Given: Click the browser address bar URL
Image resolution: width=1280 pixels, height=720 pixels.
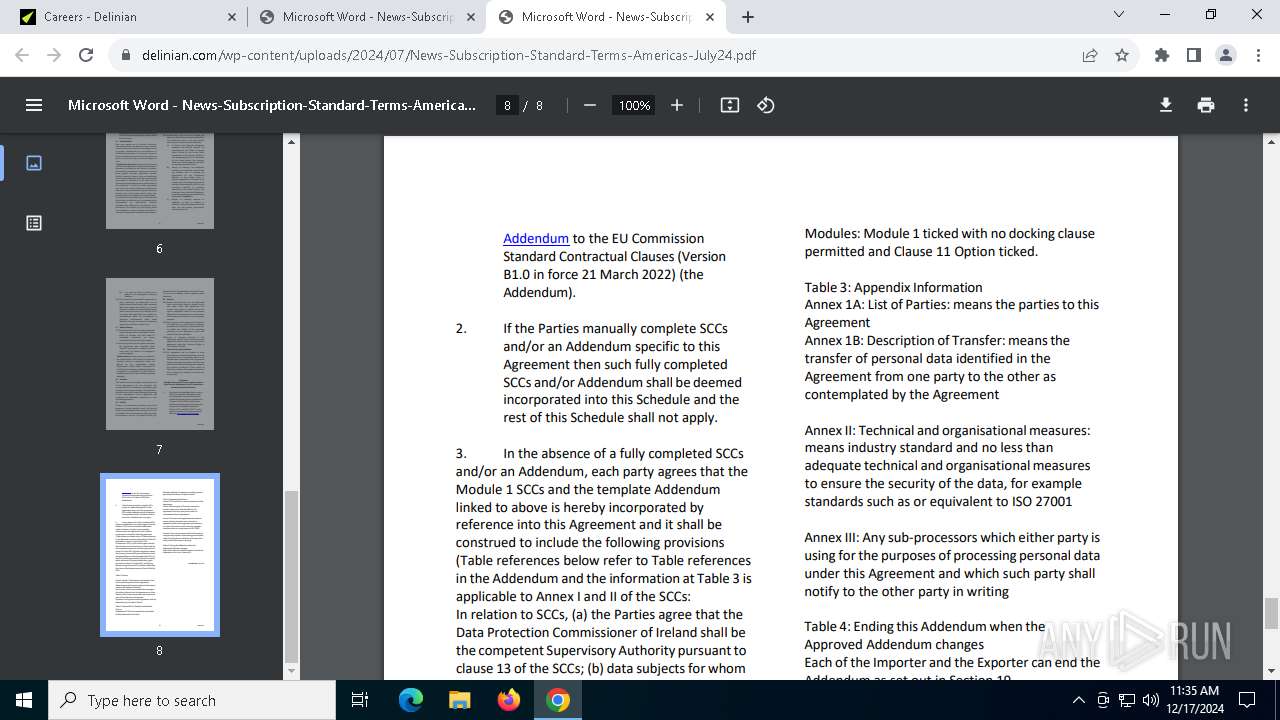Looking at the screenshot, I should (449, 55).
